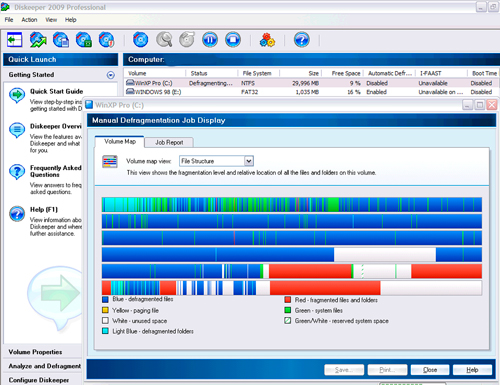500x385 pixels.
Task: Click the WinXP Pro (C:) drive icon
Action: tap(130, 83)
